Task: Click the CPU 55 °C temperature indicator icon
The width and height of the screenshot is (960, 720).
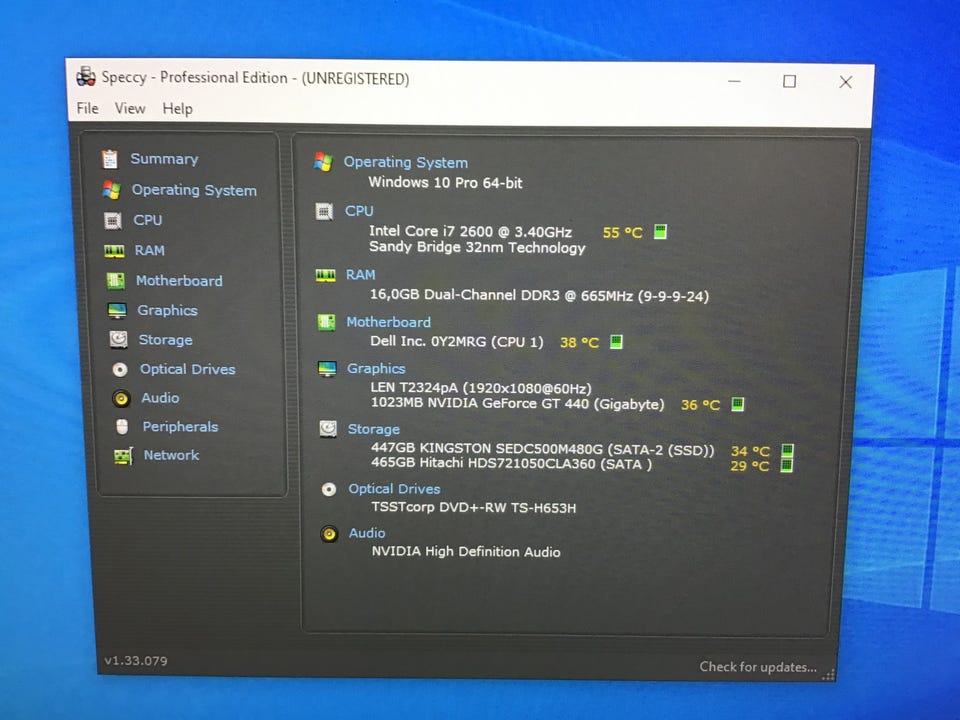Action: pyautogui.click(x=660, y=231)
